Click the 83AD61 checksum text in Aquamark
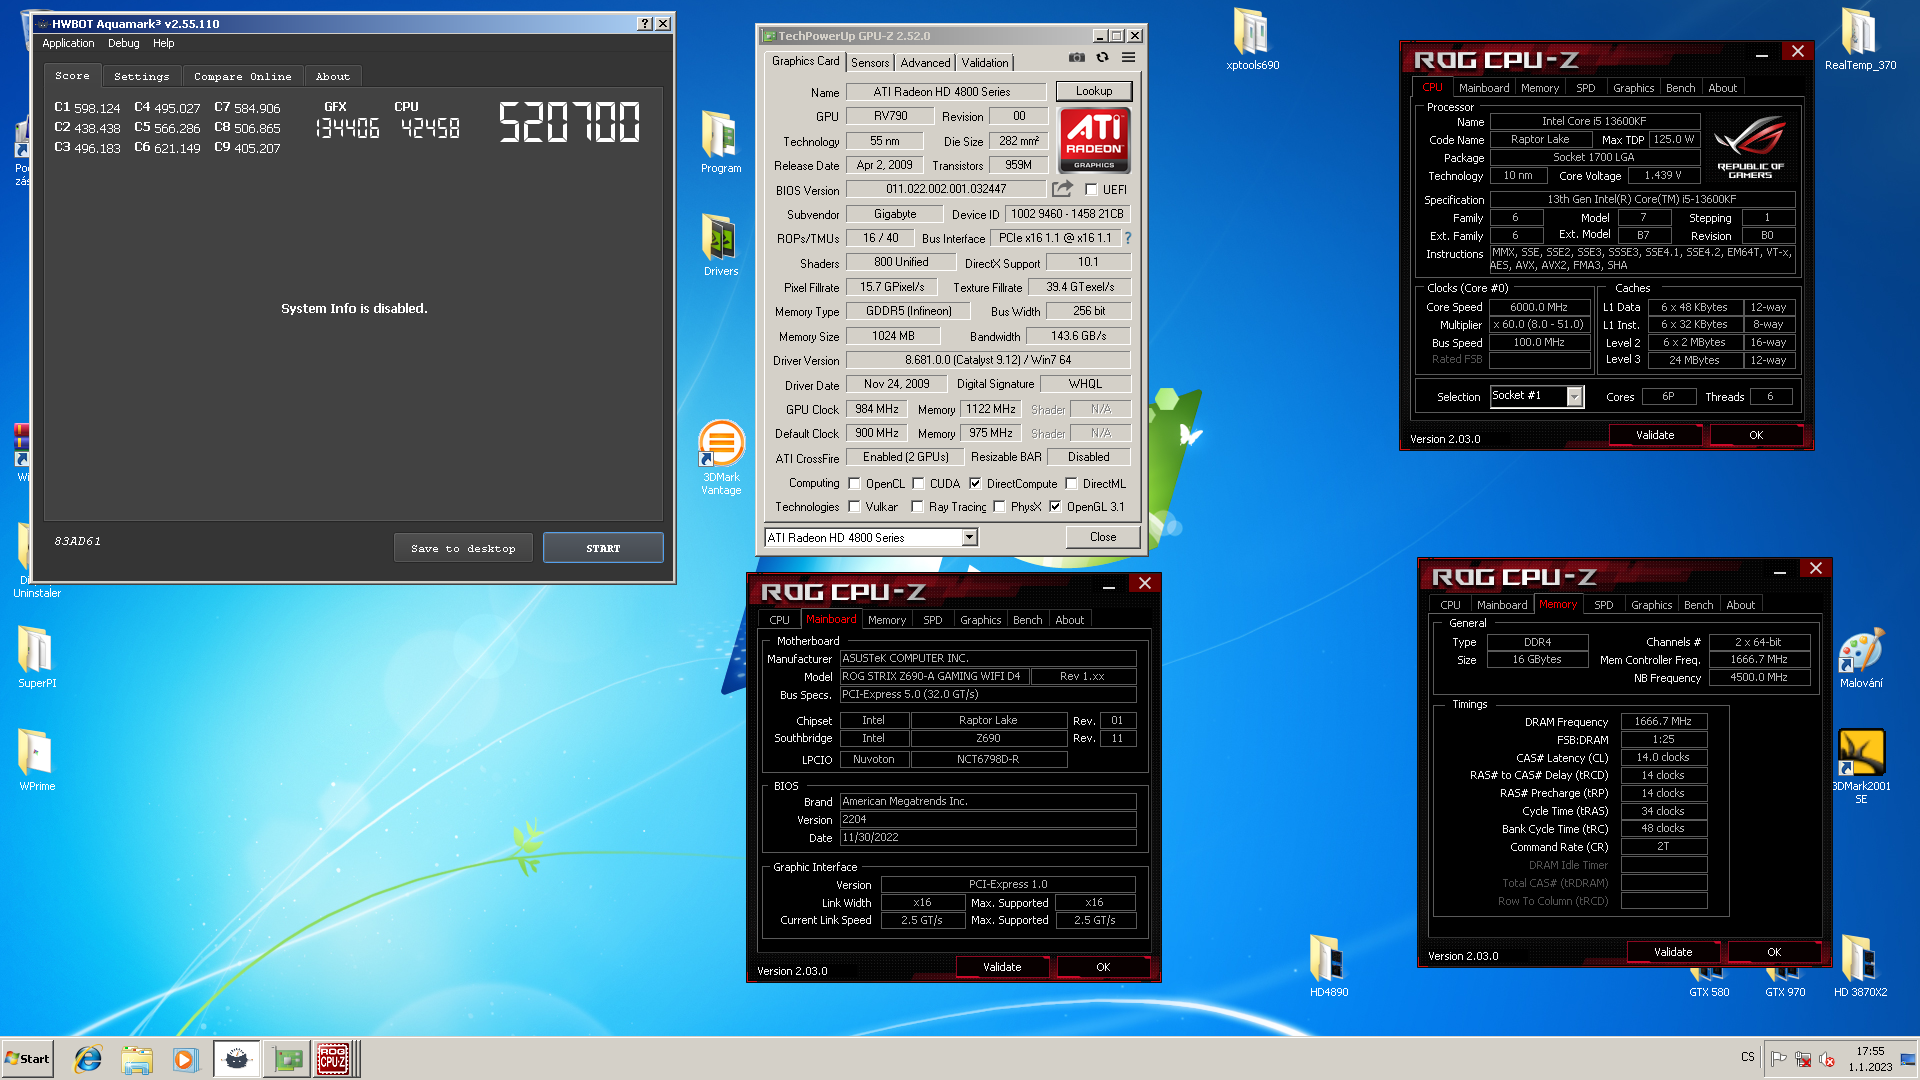 (x=77, y=541)
